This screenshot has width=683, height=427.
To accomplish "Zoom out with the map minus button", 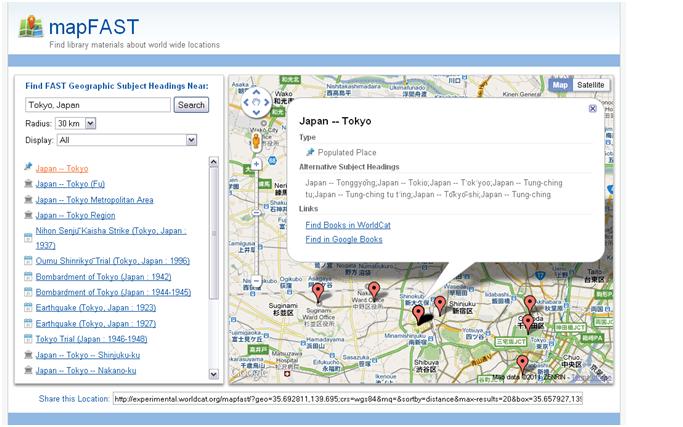I will (x=256, y=281).
